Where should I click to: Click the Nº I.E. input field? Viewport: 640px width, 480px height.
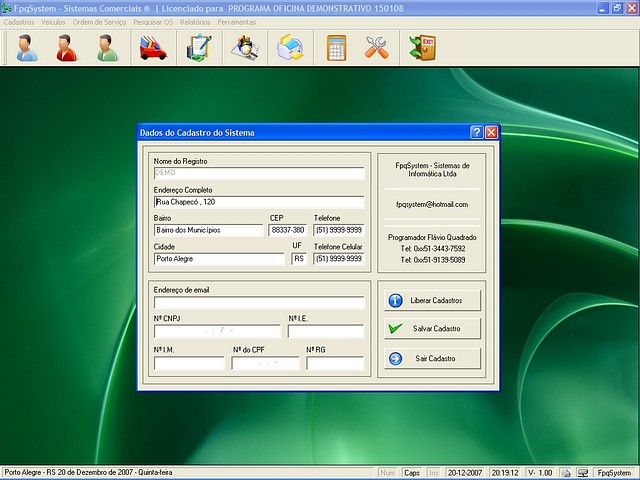point(326,331)
